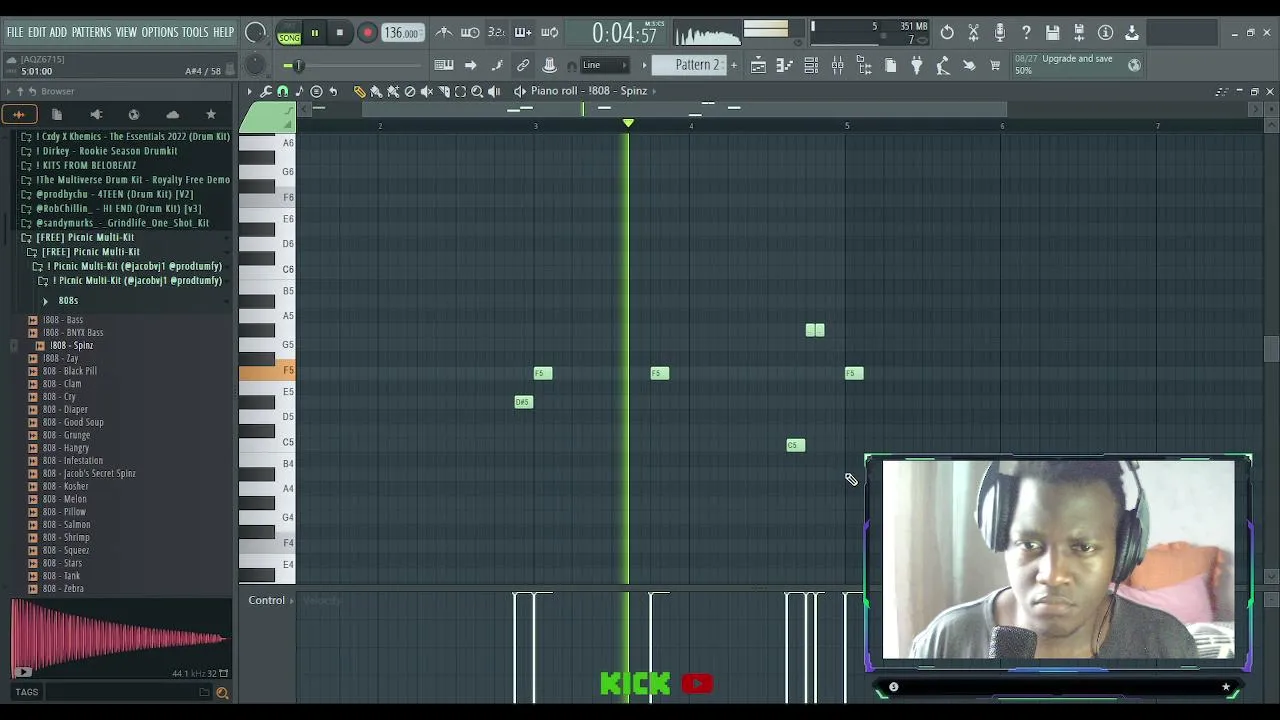The width and height of the screenshot is (1280, 720).
Task: Click the undo history icon
Action: (947, 33)
